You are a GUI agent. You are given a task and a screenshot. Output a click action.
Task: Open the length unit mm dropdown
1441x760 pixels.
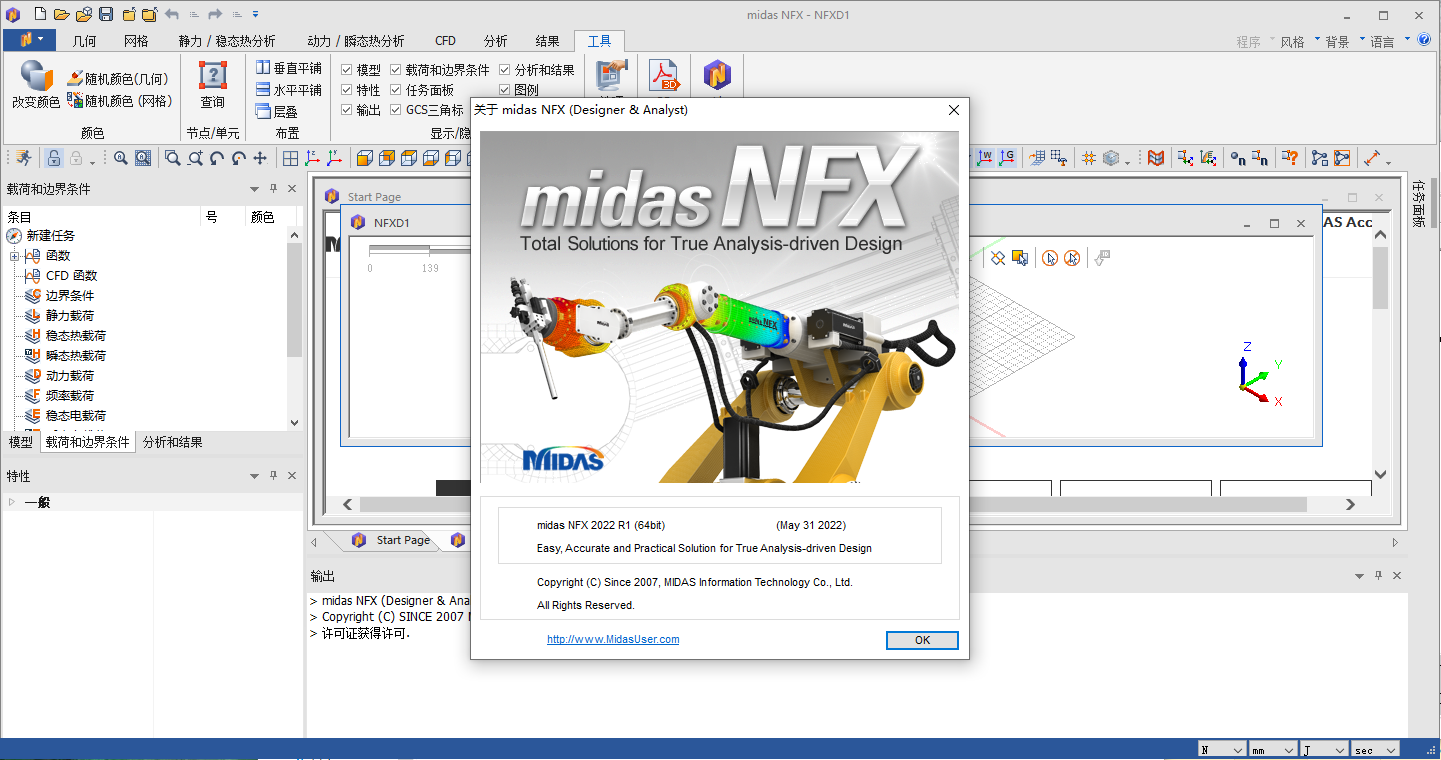click(x=1288, y=750)
